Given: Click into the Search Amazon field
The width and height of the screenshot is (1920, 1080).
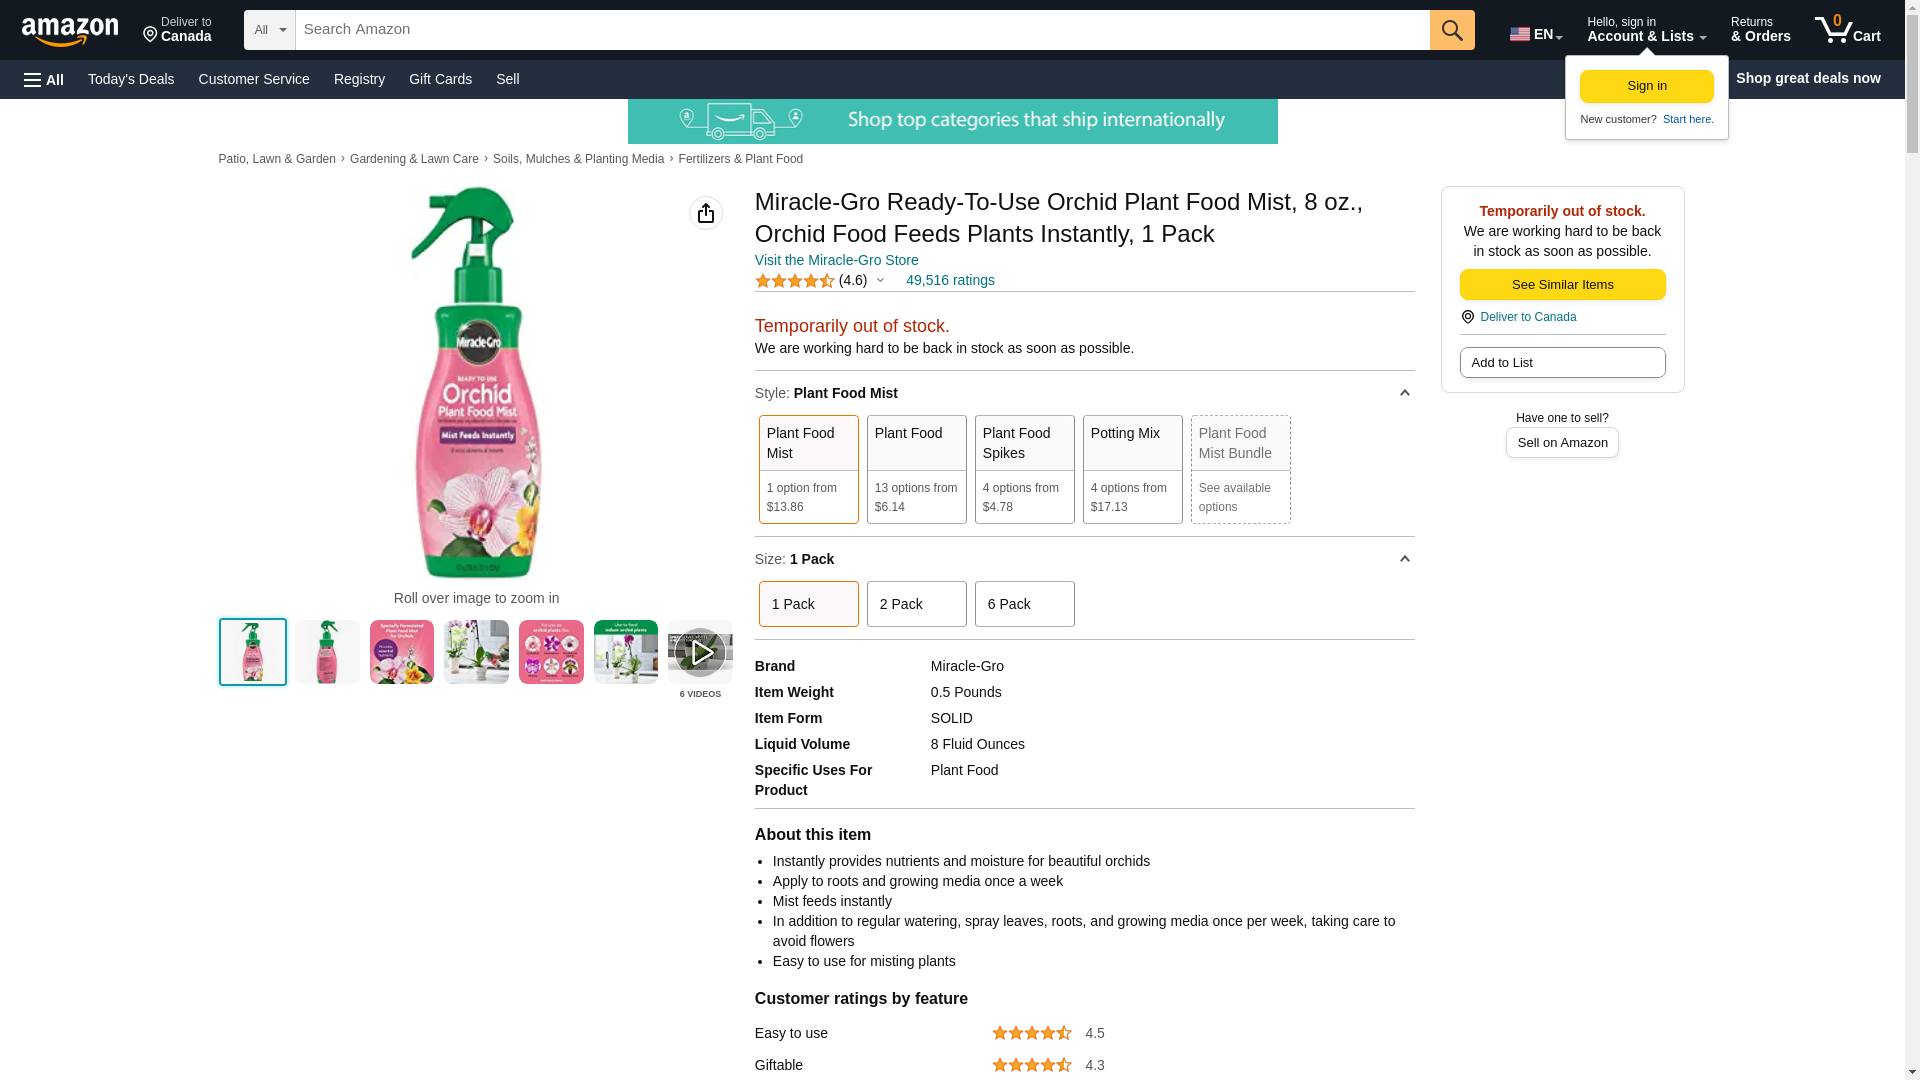Looking at the screenshot, I should coord(862,30).
